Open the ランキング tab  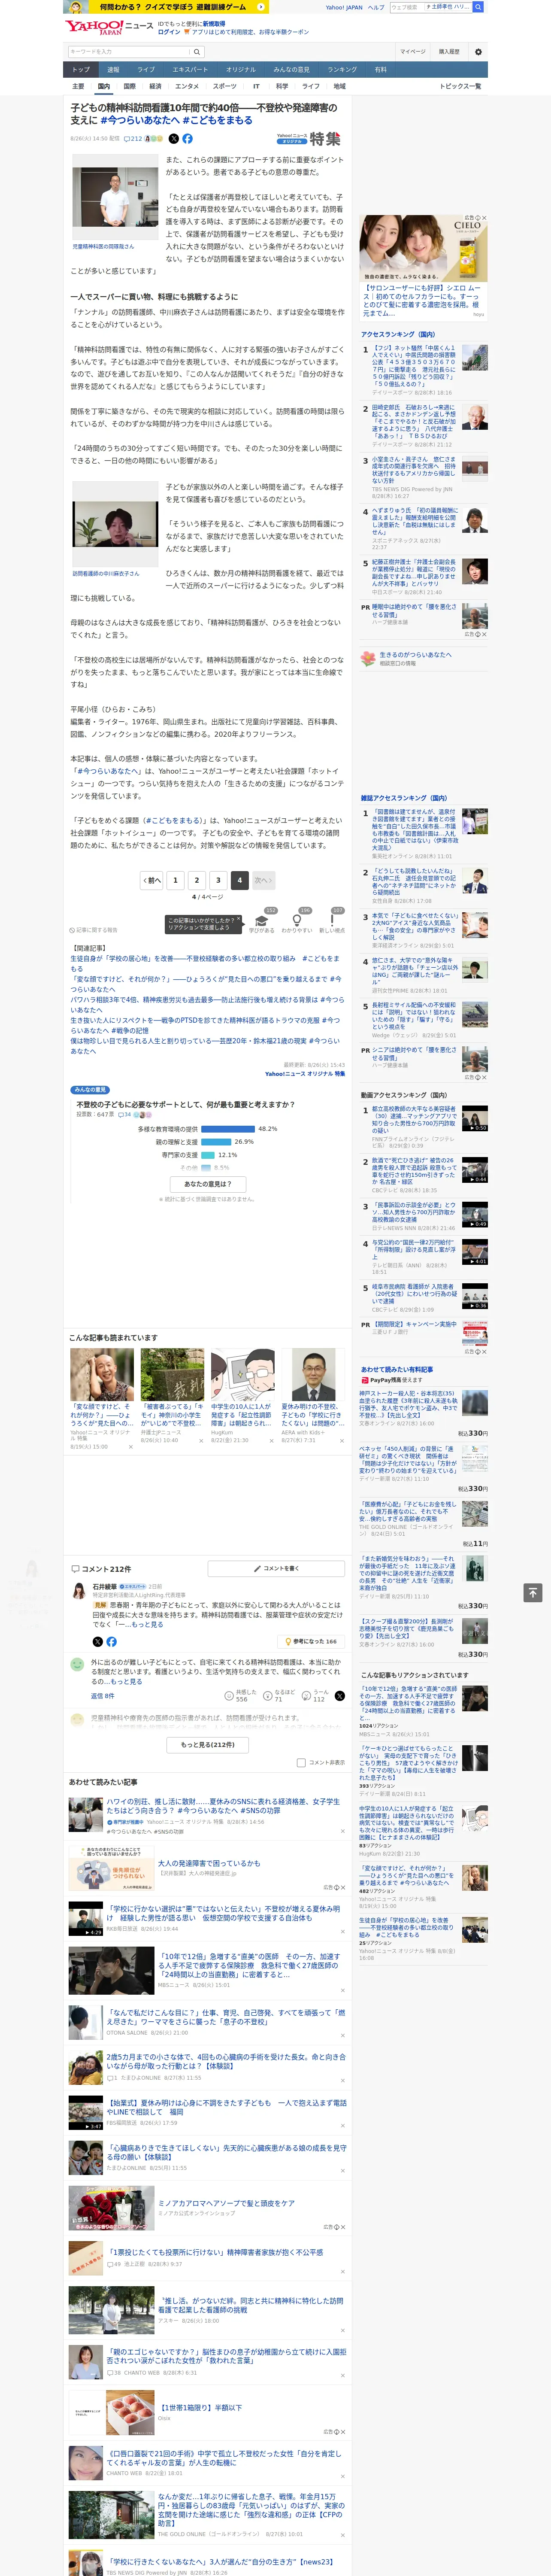tap(342, 69)
